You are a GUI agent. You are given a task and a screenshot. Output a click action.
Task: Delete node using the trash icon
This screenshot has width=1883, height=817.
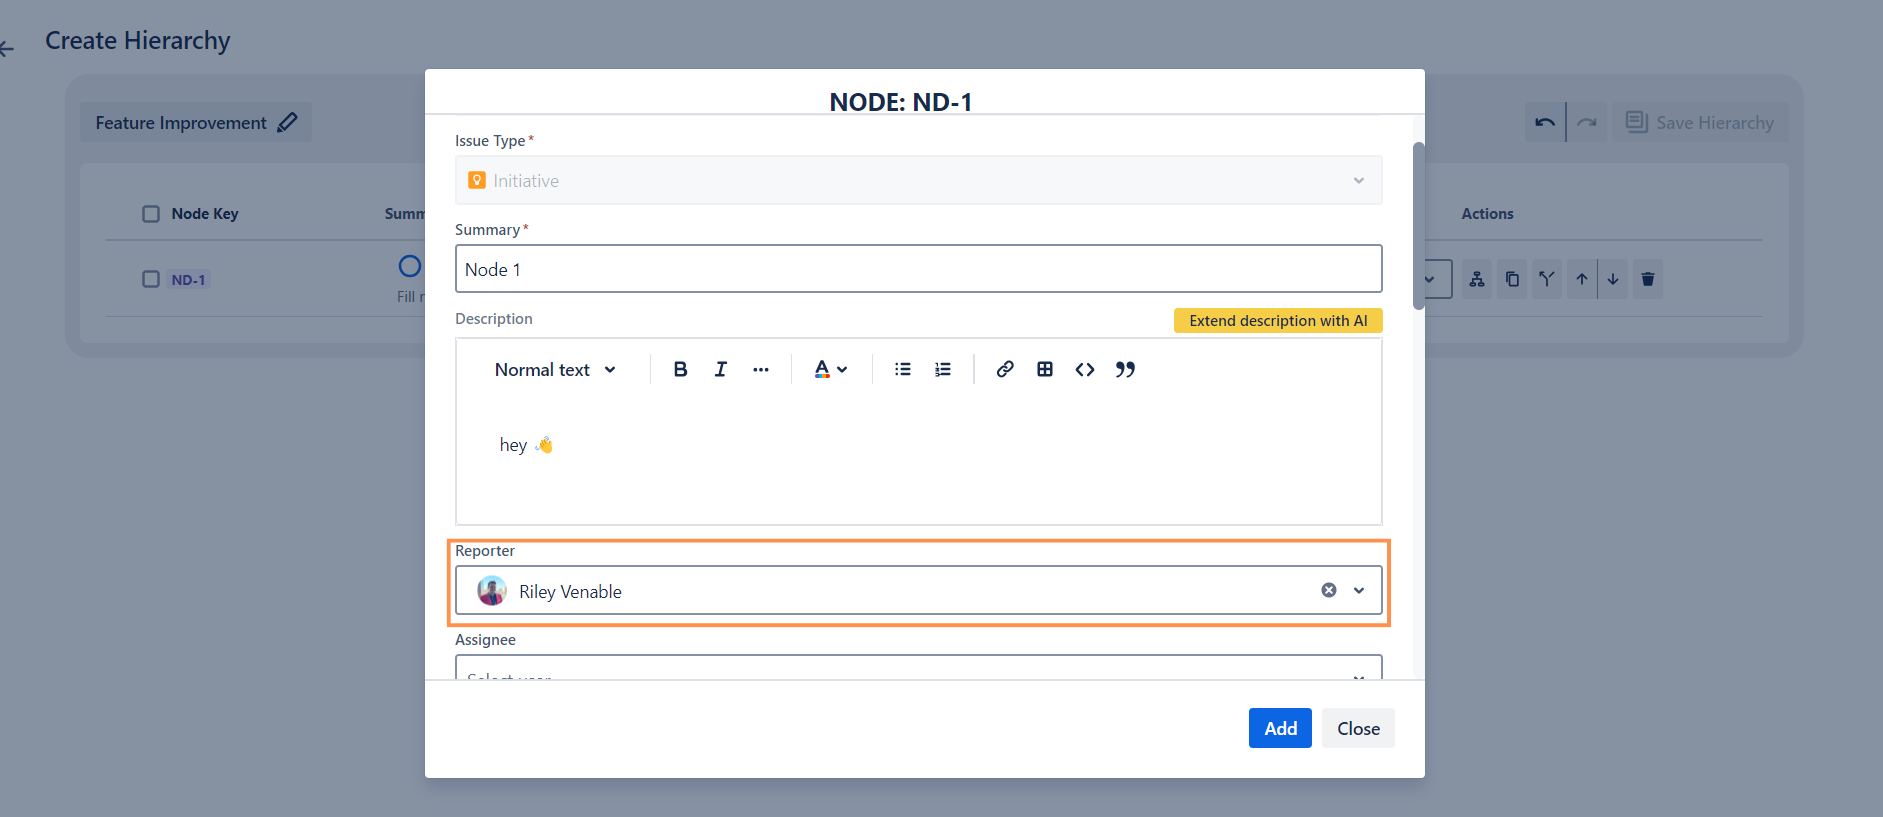pyautogui.click(x=1648, y=279)
